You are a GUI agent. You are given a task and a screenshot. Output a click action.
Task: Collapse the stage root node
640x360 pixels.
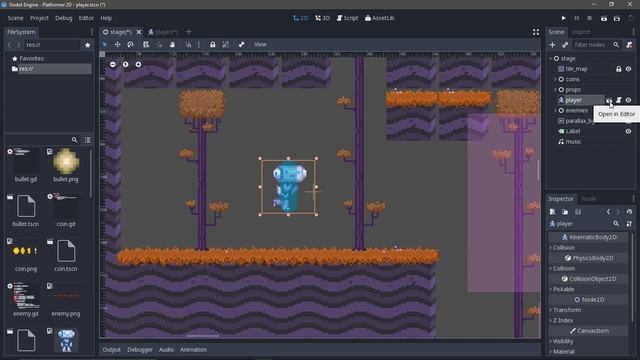tap(551, 58)
